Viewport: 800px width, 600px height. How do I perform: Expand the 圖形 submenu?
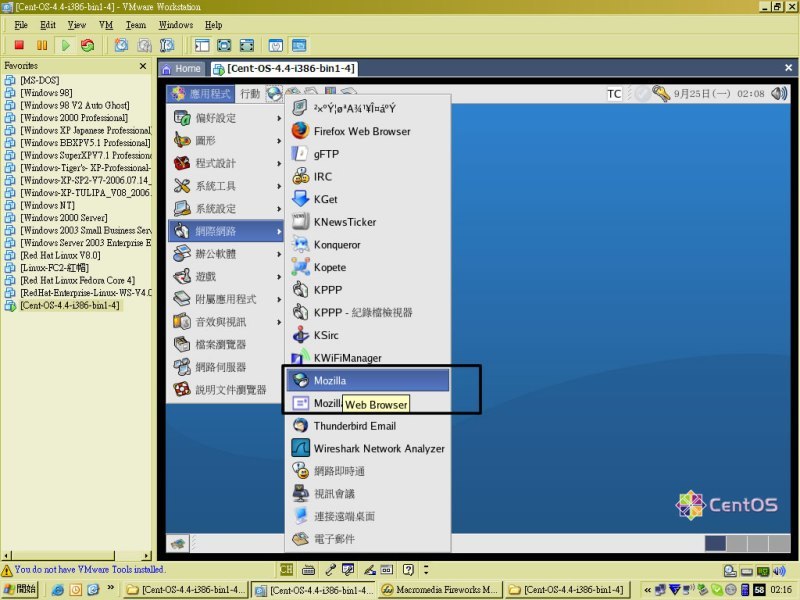(x=227, y=140)
